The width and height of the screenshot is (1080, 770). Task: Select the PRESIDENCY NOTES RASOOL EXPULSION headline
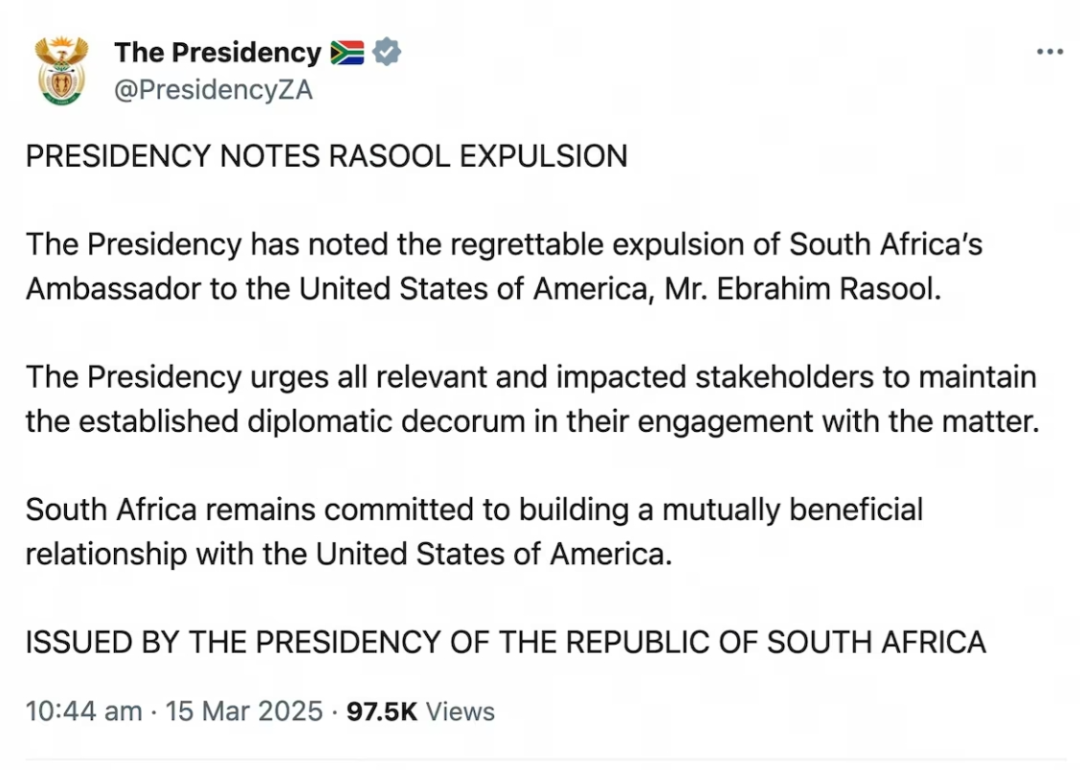pyautogui.click(x=326, y=156)
